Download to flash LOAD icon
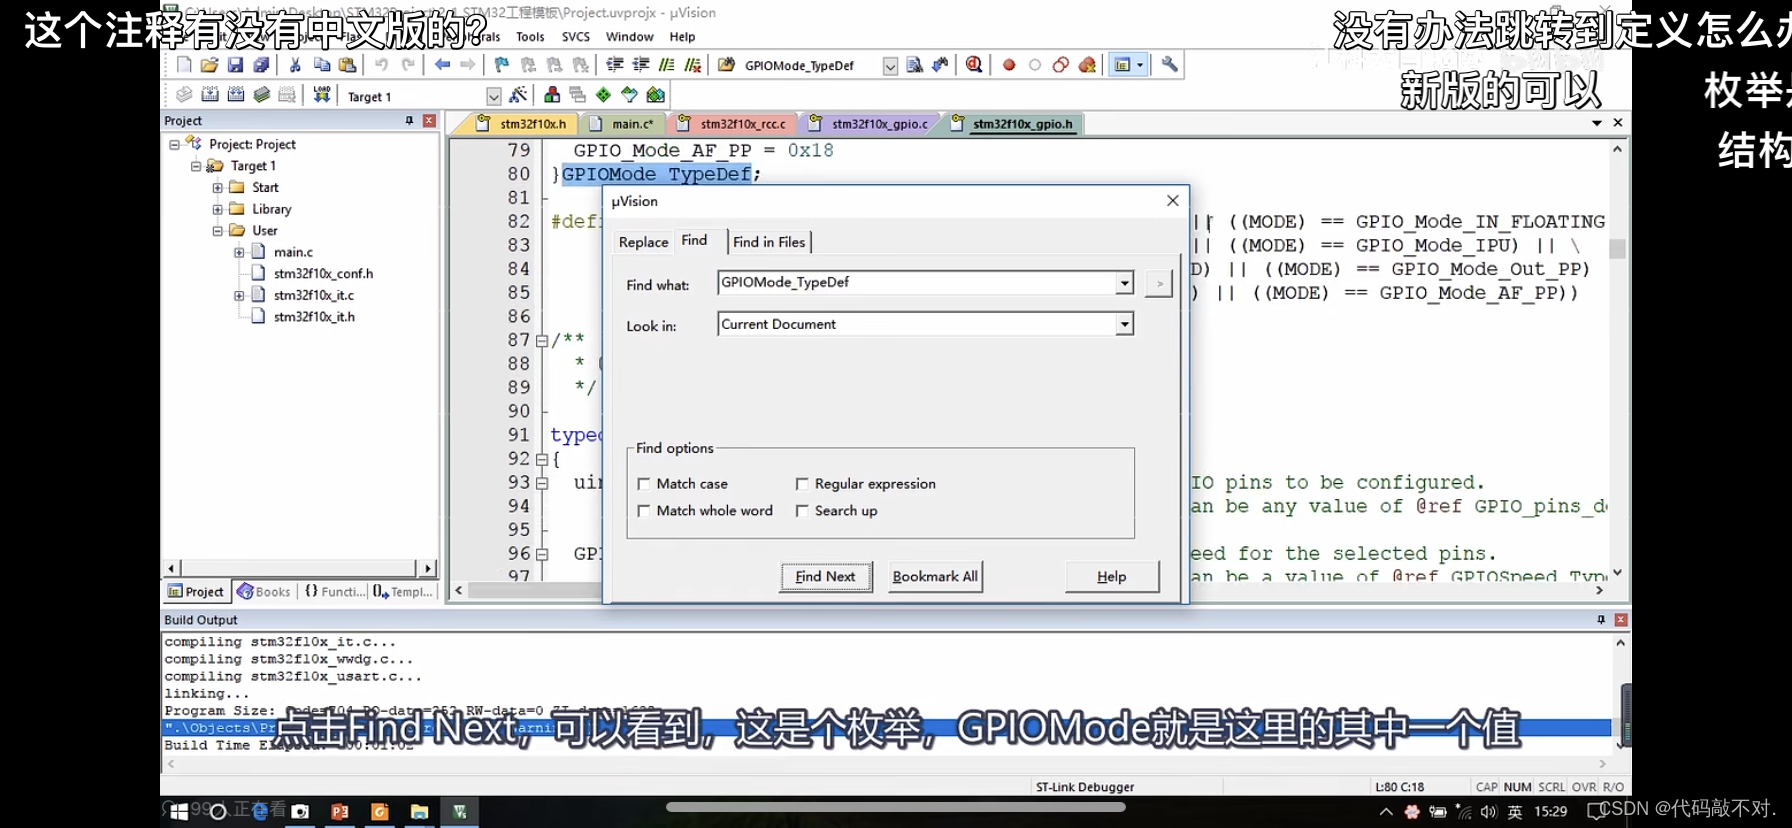1792x828 pixels. tap(322, 95)
